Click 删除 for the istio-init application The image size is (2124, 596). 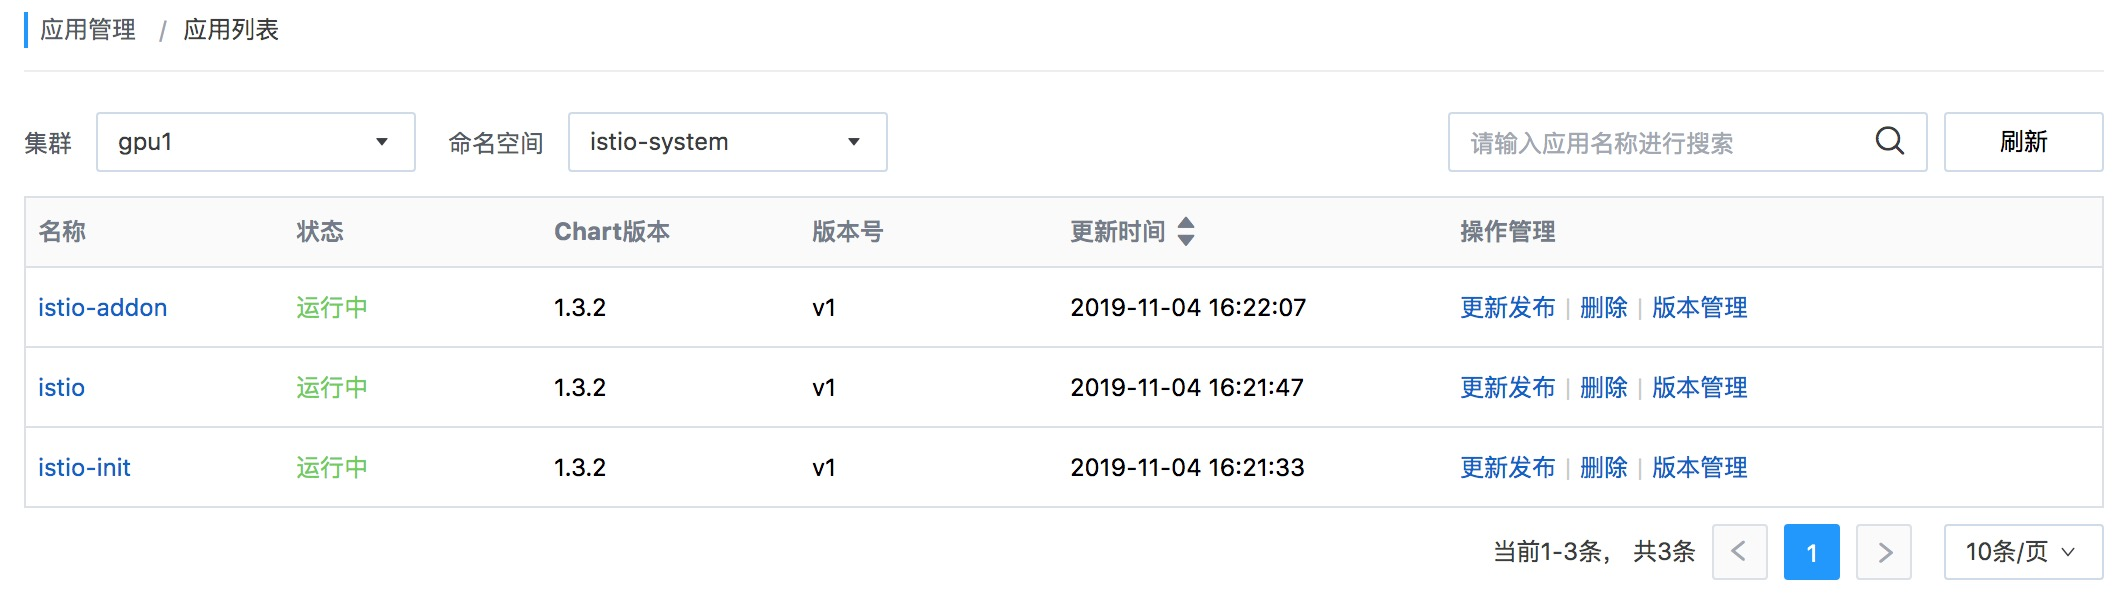click(1603, 467)
